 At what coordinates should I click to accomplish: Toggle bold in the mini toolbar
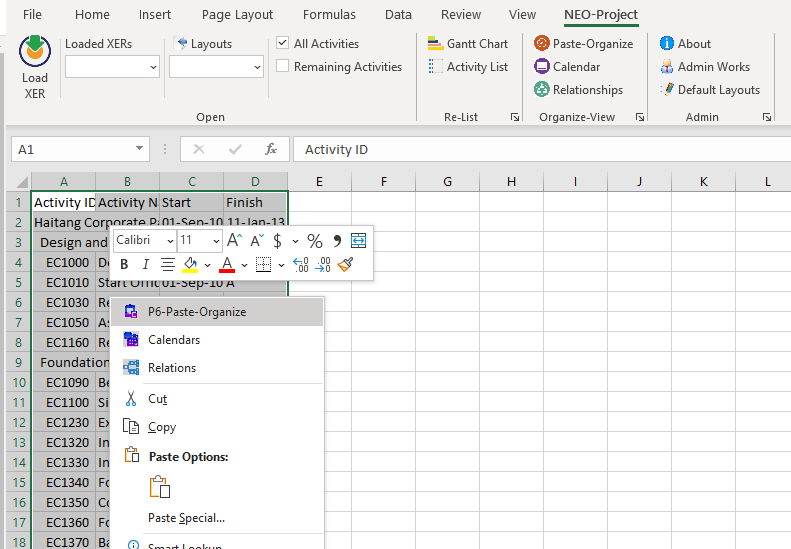[124, 264]
